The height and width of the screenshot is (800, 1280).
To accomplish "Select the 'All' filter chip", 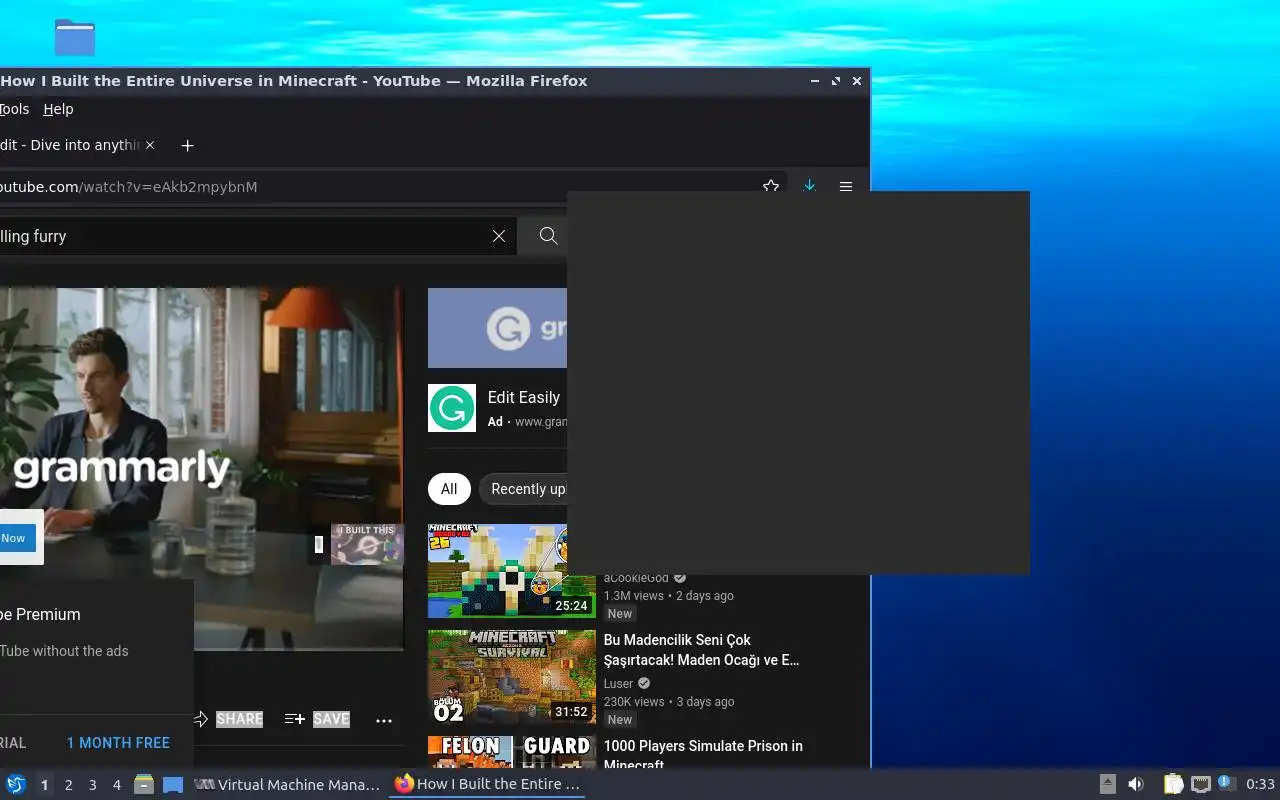I will [x=449, y=489].
